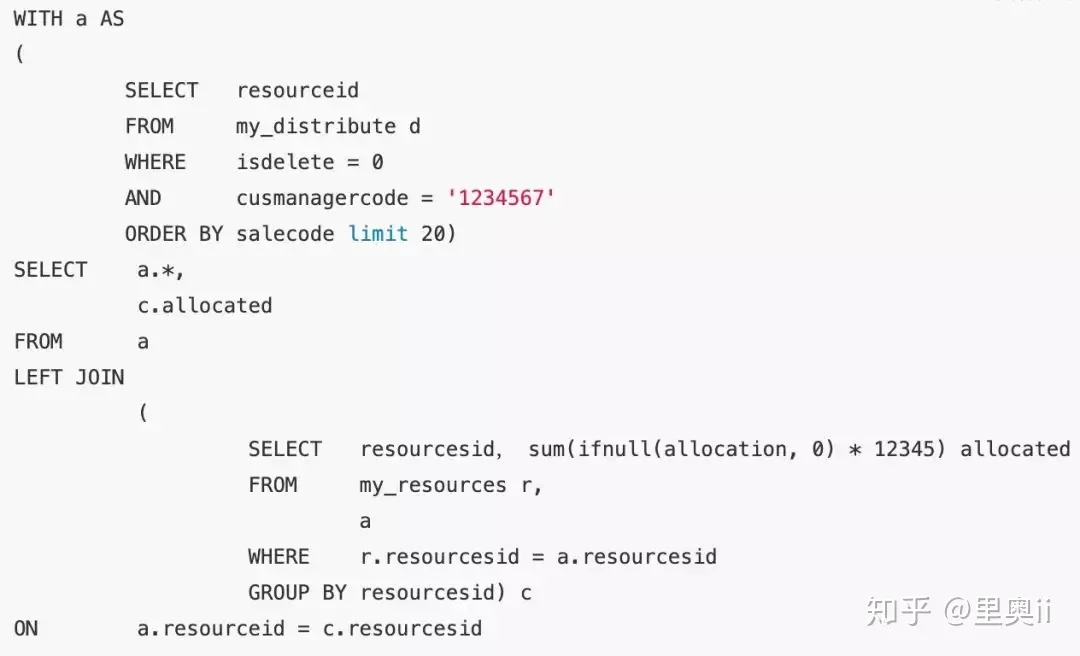Viewport: 1080px width, 656px height.
Task: Click the blue 'limit' keyword
Action: pos(378,234)
